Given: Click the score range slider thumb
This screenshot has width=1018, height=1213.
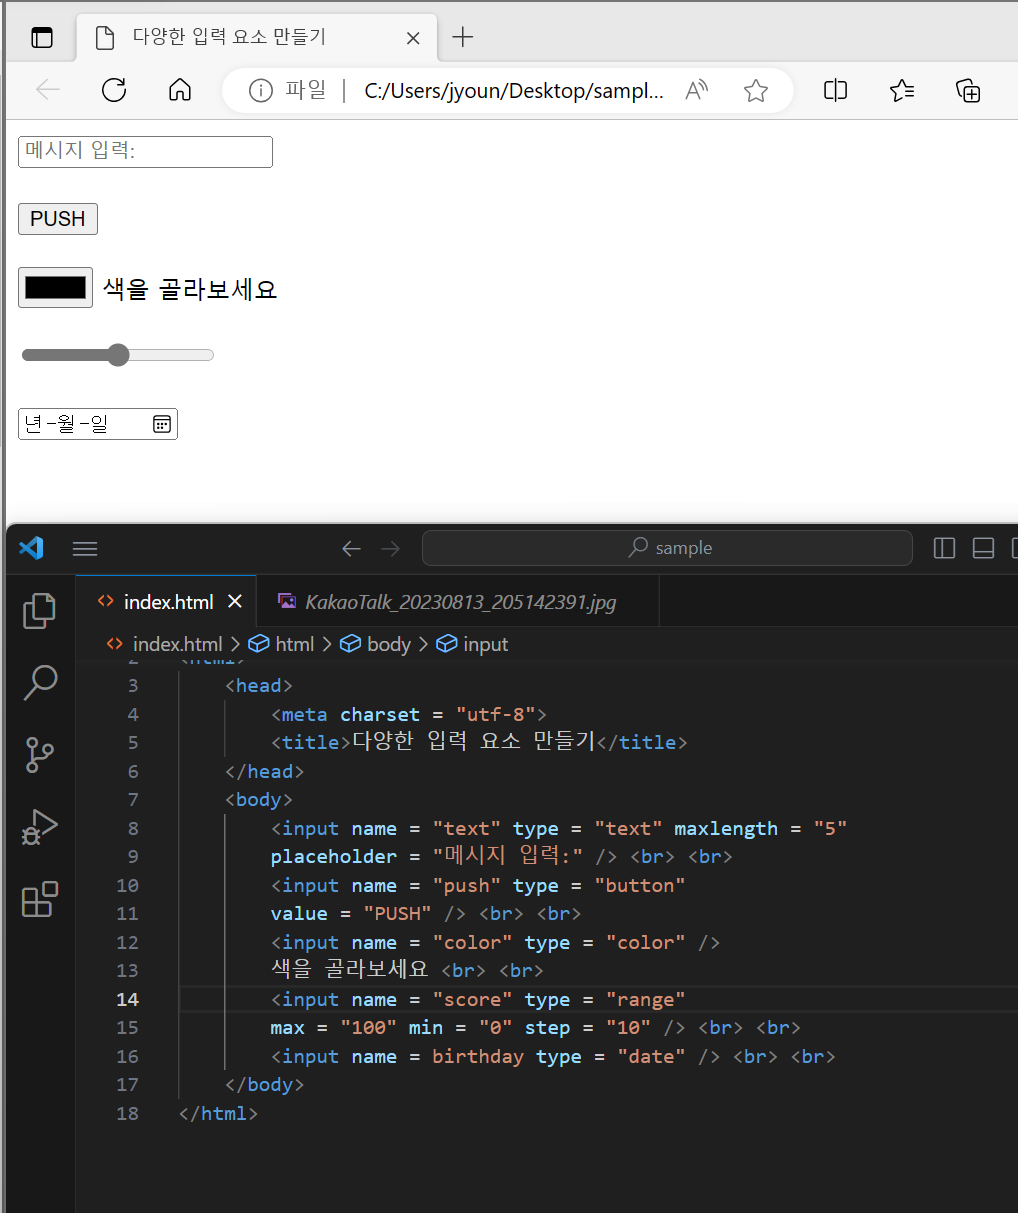Looking at the screenshot, I should coord(118,355).
